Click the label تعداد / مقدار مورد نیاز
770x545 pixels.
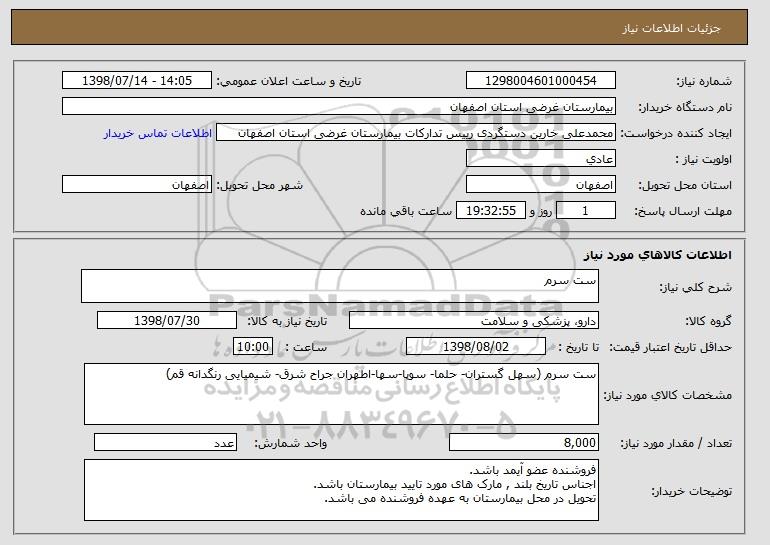pos(676,444)
